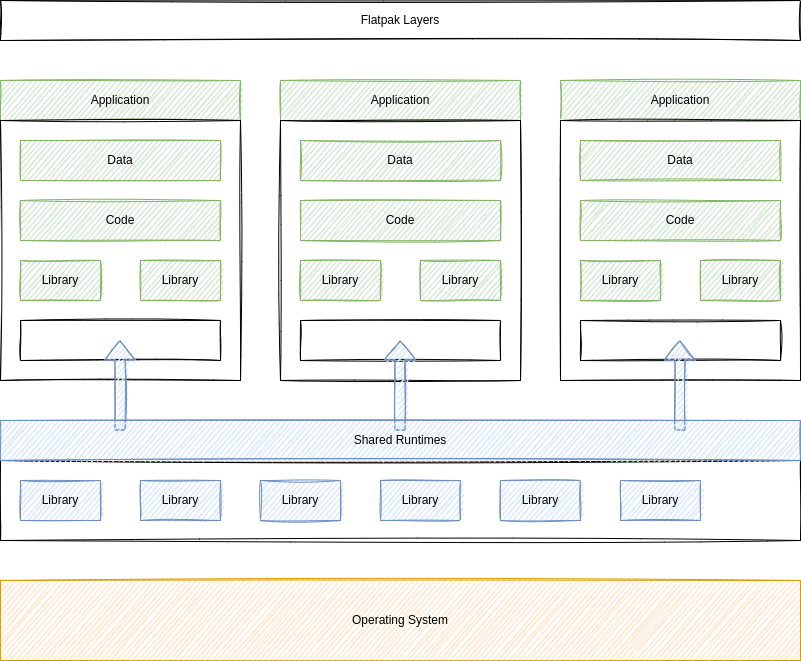
Task: Select first blue Library under Shared Runtimes
Action: (60, 501)
